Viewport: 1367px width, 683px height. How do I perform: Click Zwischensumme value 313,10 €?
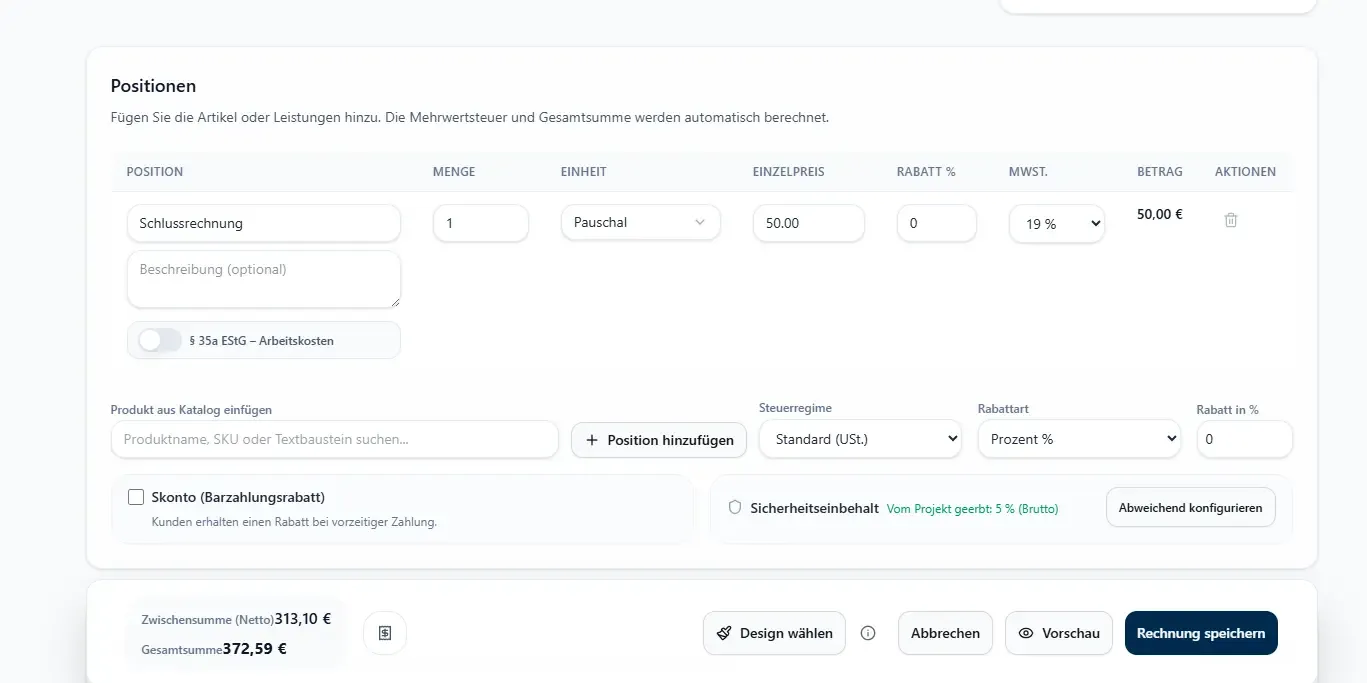[x=303, y=619]
